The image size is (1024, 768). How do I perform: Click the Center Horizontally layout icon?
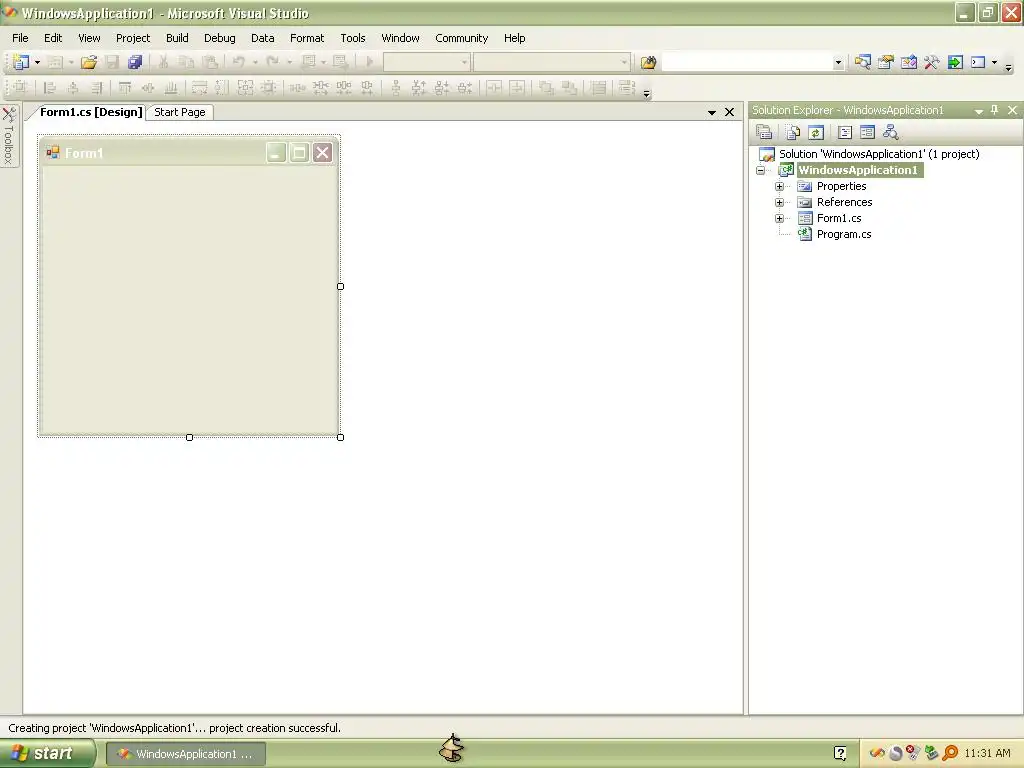494,88
